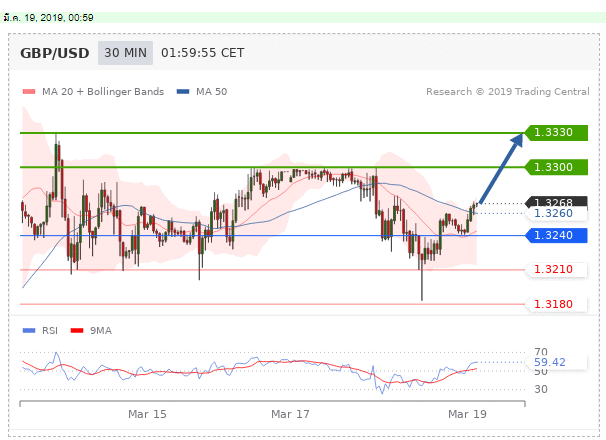The height and width of the screenshot is (440, 606).
Task: Click the 01:59:55 CET timestamp
Action: [x=203, y=53]
